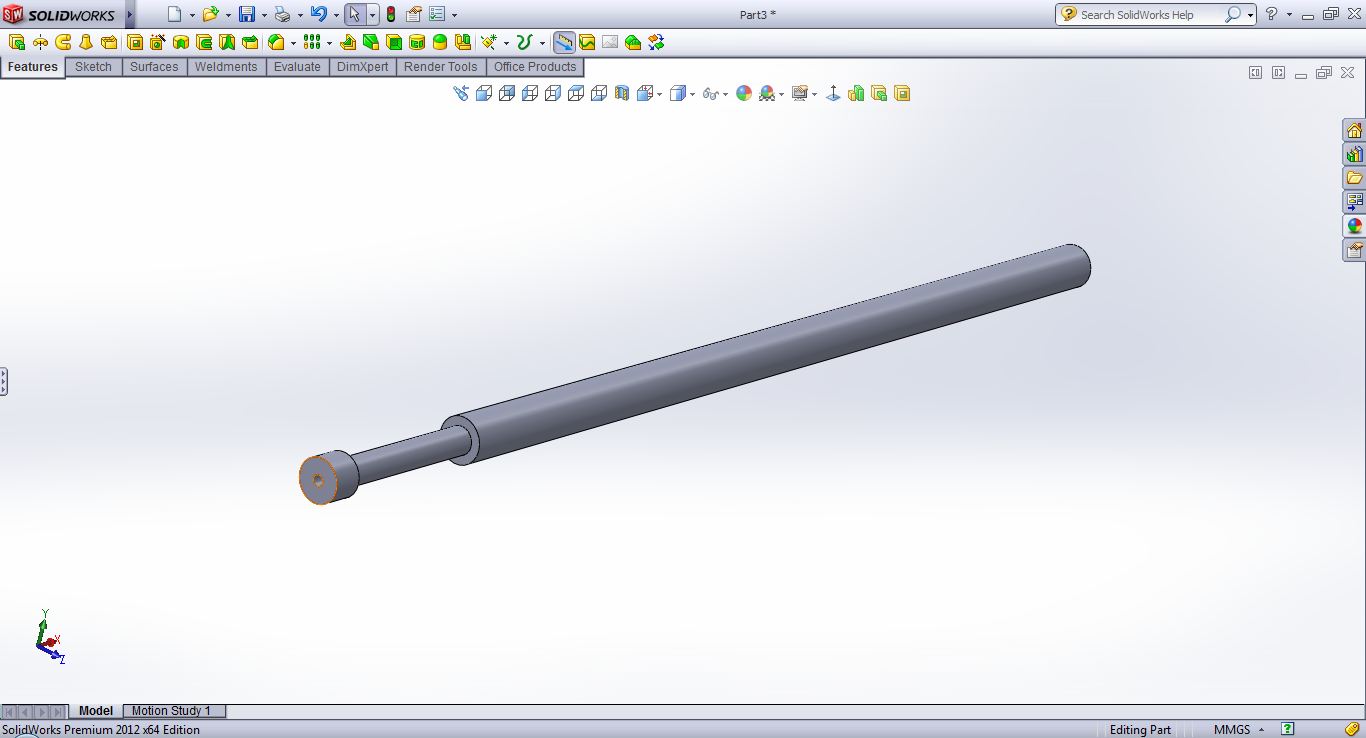Screen dimensions: 1366x738
Task: Toggle the Select cursor tool
Action: point(354,14)
